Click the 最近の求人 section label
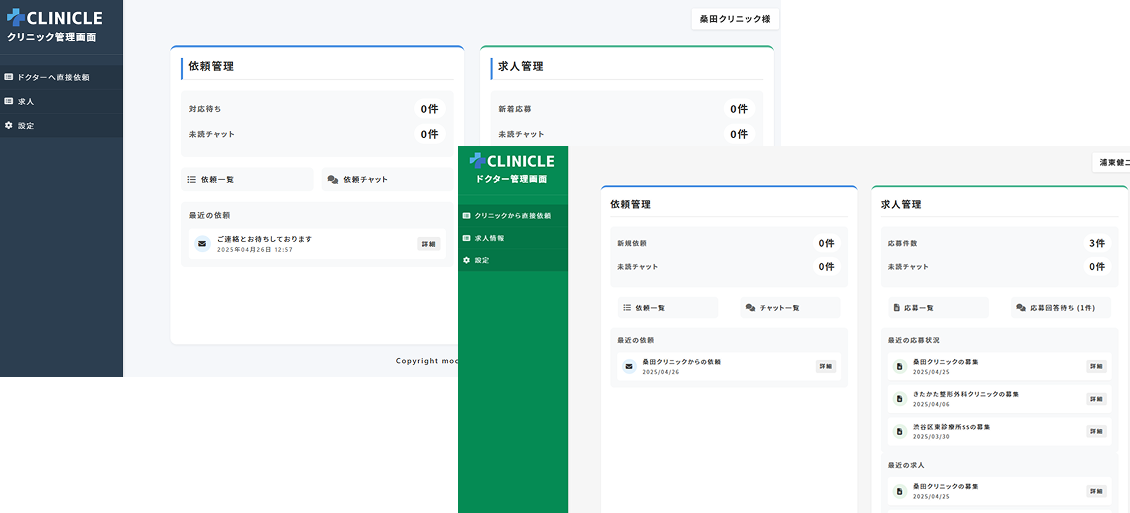The width and height of the screenshot is (1130, 513). (x=906, y=465)
